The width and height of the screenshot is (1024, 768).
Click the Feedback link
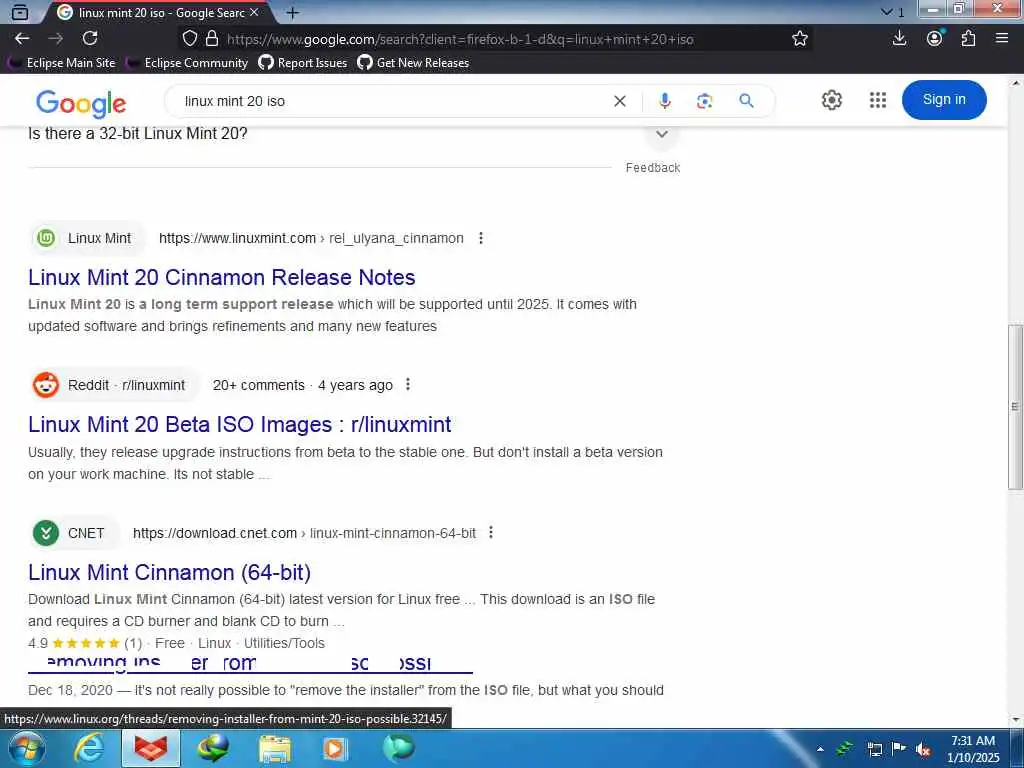[x=652, y=168]
